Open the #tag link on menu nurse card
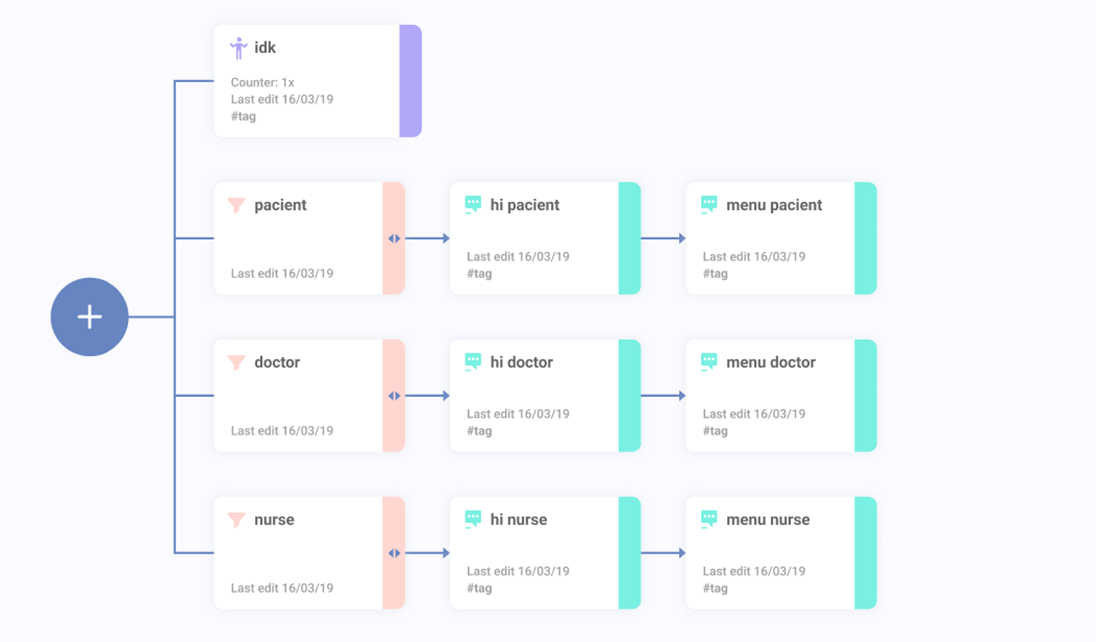 click(x=715, y=588)
